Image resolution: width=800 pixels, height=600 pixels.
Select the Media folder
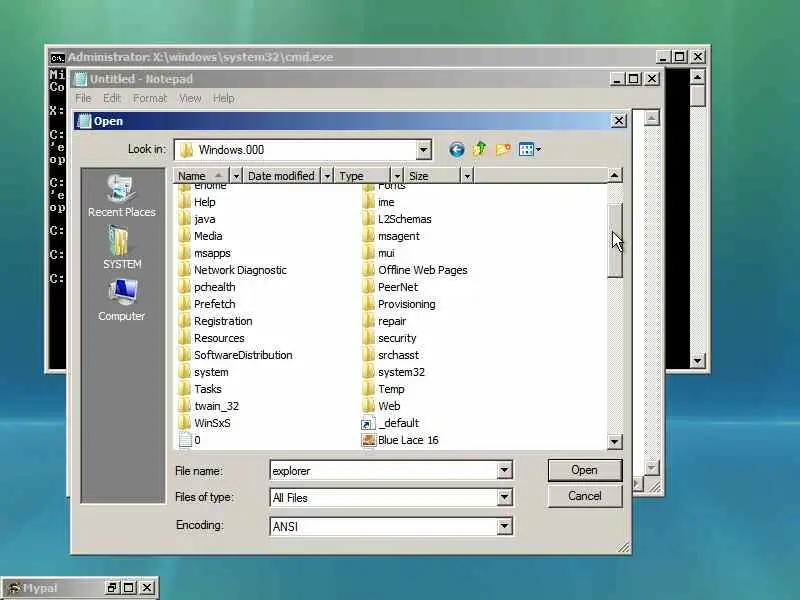pos(201,236)
